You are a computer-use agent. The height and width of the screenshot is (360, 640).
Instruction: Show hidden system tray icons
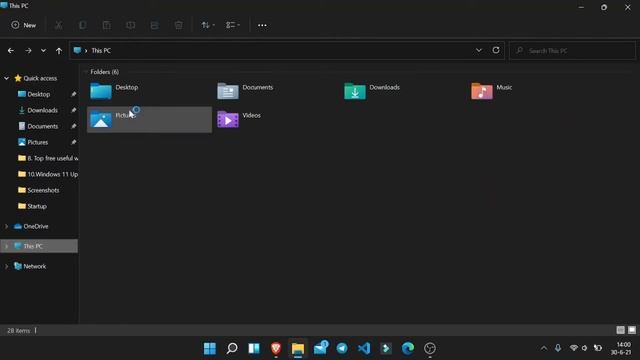[x=544, y=348]
